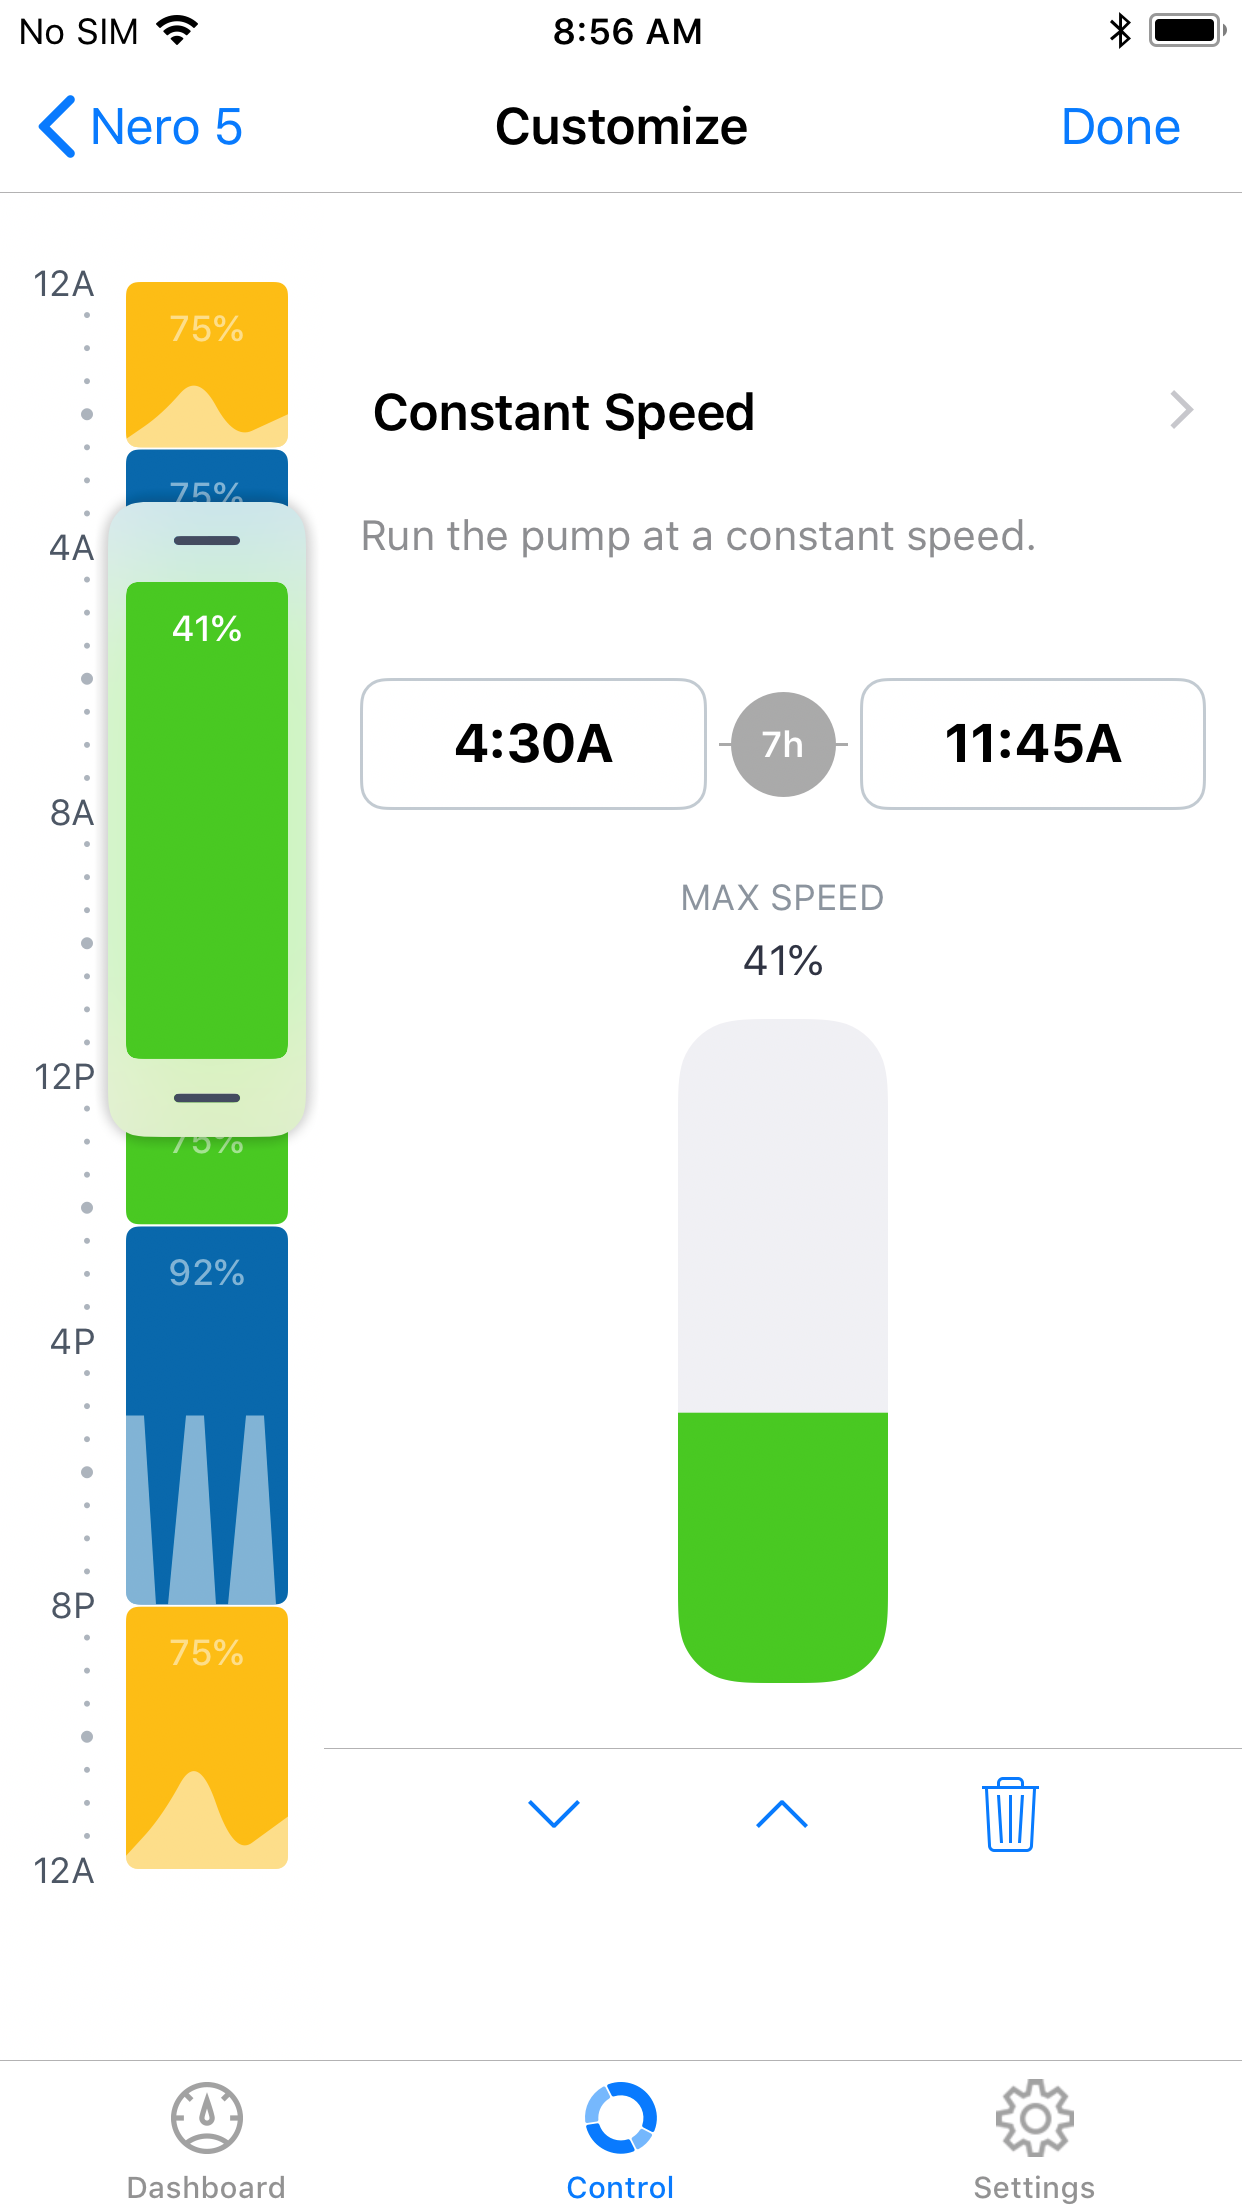The width and height of the screenshot is (1242, 2208).
Task: Tap the down chevron arrow
Action: [x=553, y=1813]
